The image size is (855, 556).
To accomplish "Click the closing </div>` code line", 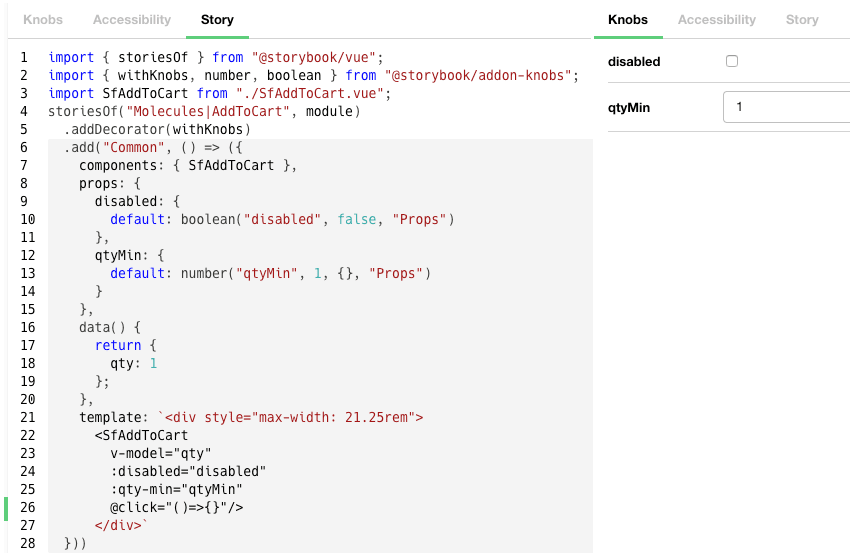I will 122,525.
